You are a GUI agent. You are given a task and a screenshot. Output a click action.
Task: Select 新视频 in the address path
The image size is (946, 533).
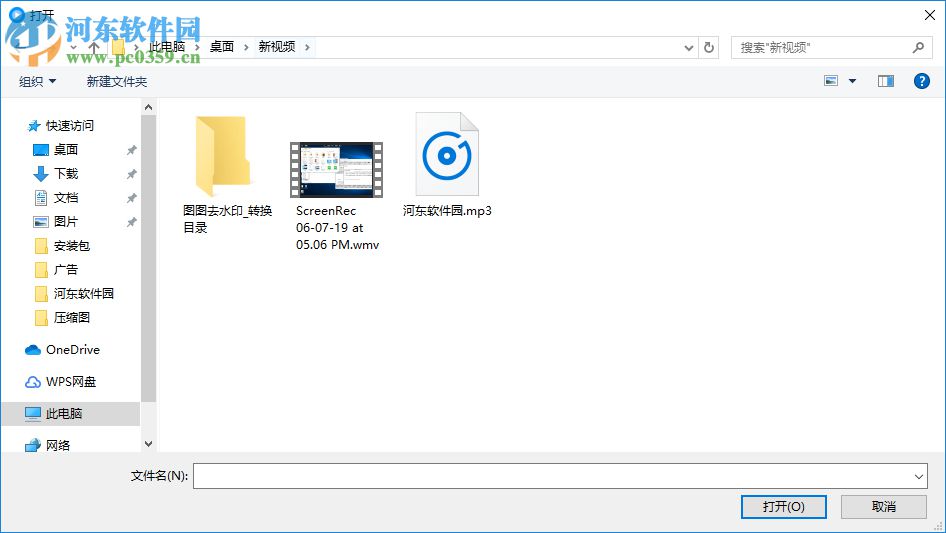click(x=276, y=46)
